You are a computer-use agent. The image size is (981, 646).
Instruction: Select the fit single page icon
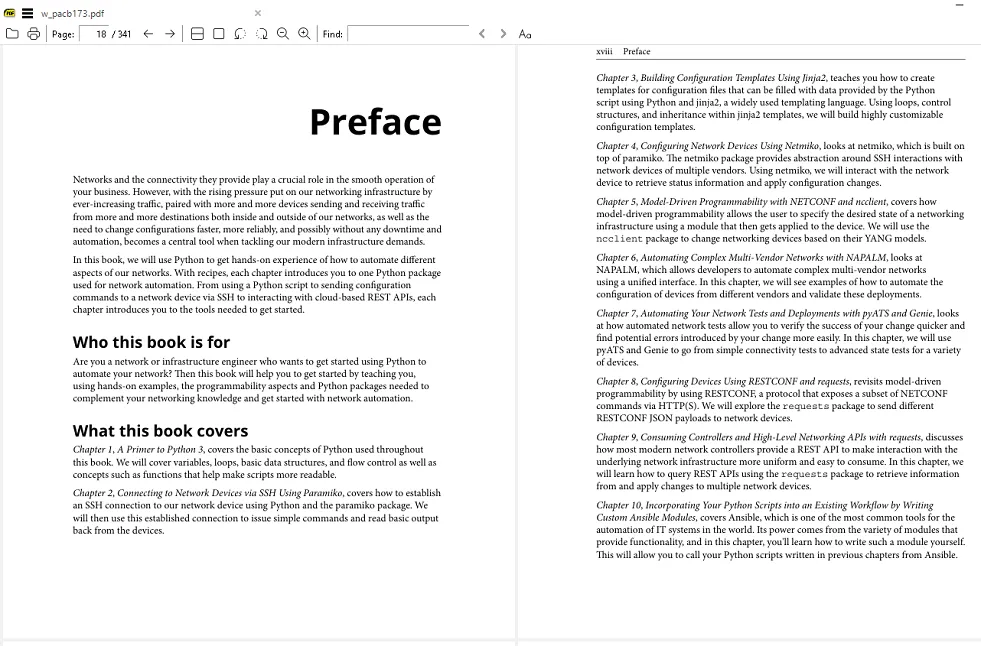(218, 34)
